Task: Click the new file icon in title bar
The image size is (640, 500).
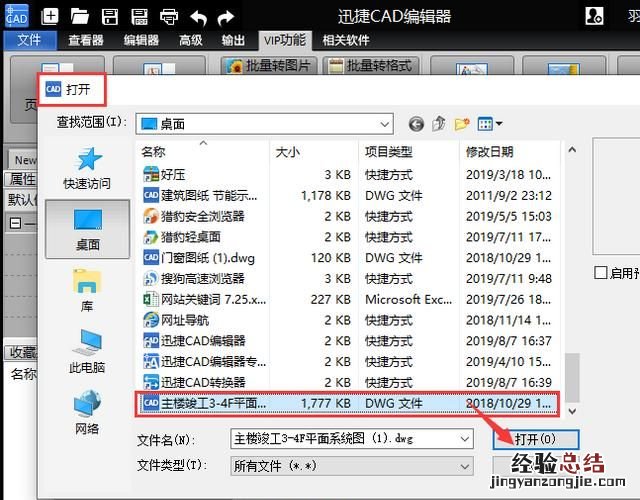Action: coord(50,17)
